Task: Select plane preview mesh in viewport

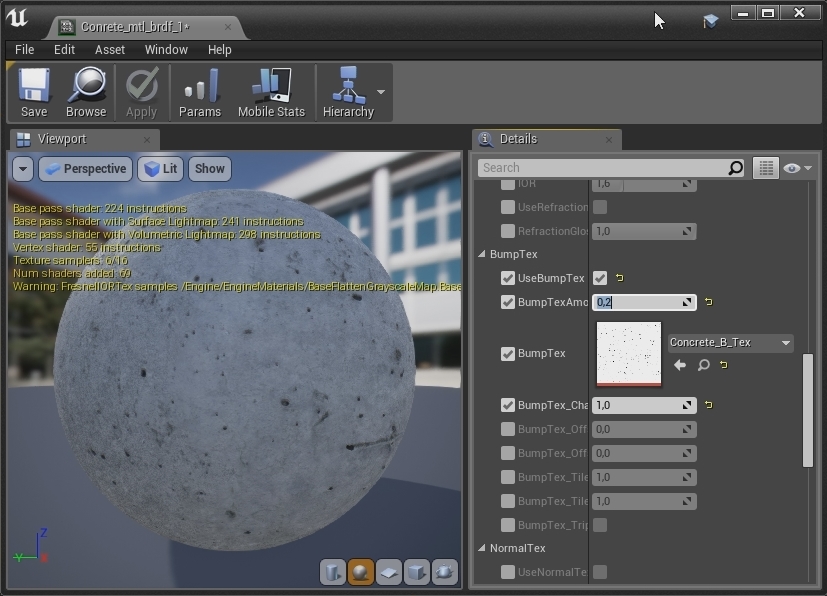Action: coord(389,572)
